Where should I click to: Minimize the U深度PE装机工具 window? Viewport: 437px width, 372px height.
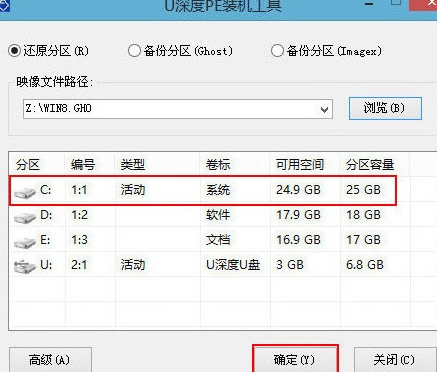(369, 4)
